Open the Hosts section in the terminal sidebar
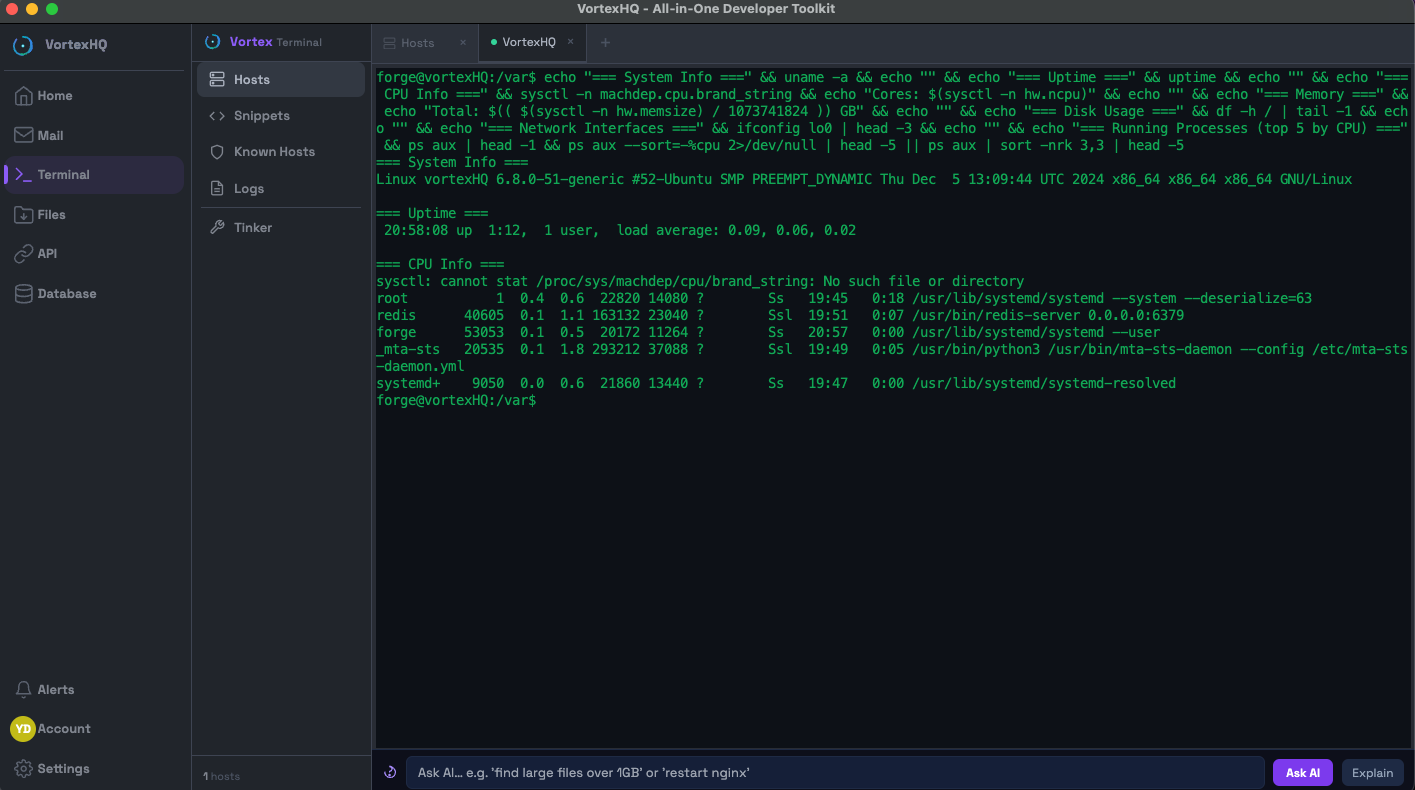This screenshot has height=790, width=1415. point(249,78)
